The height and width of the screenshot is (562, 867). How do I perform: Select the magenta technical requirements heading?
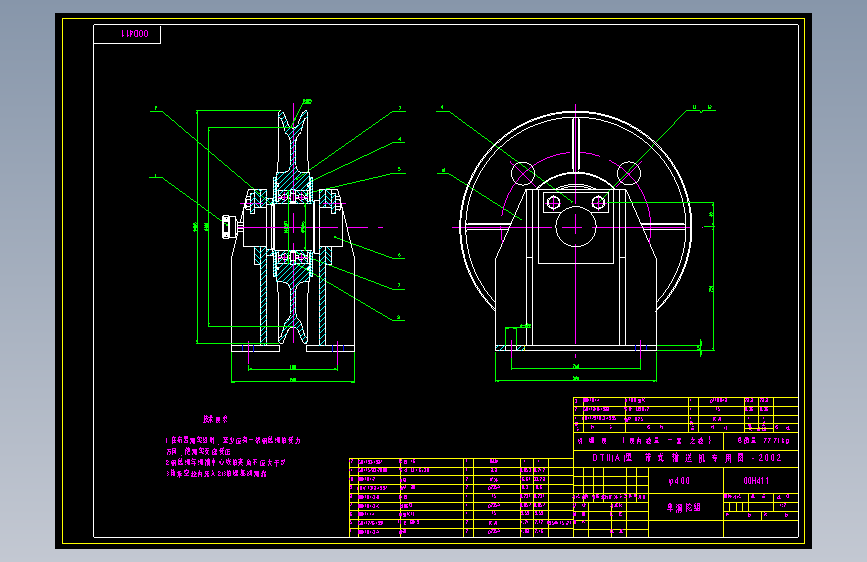coord(215,419)
